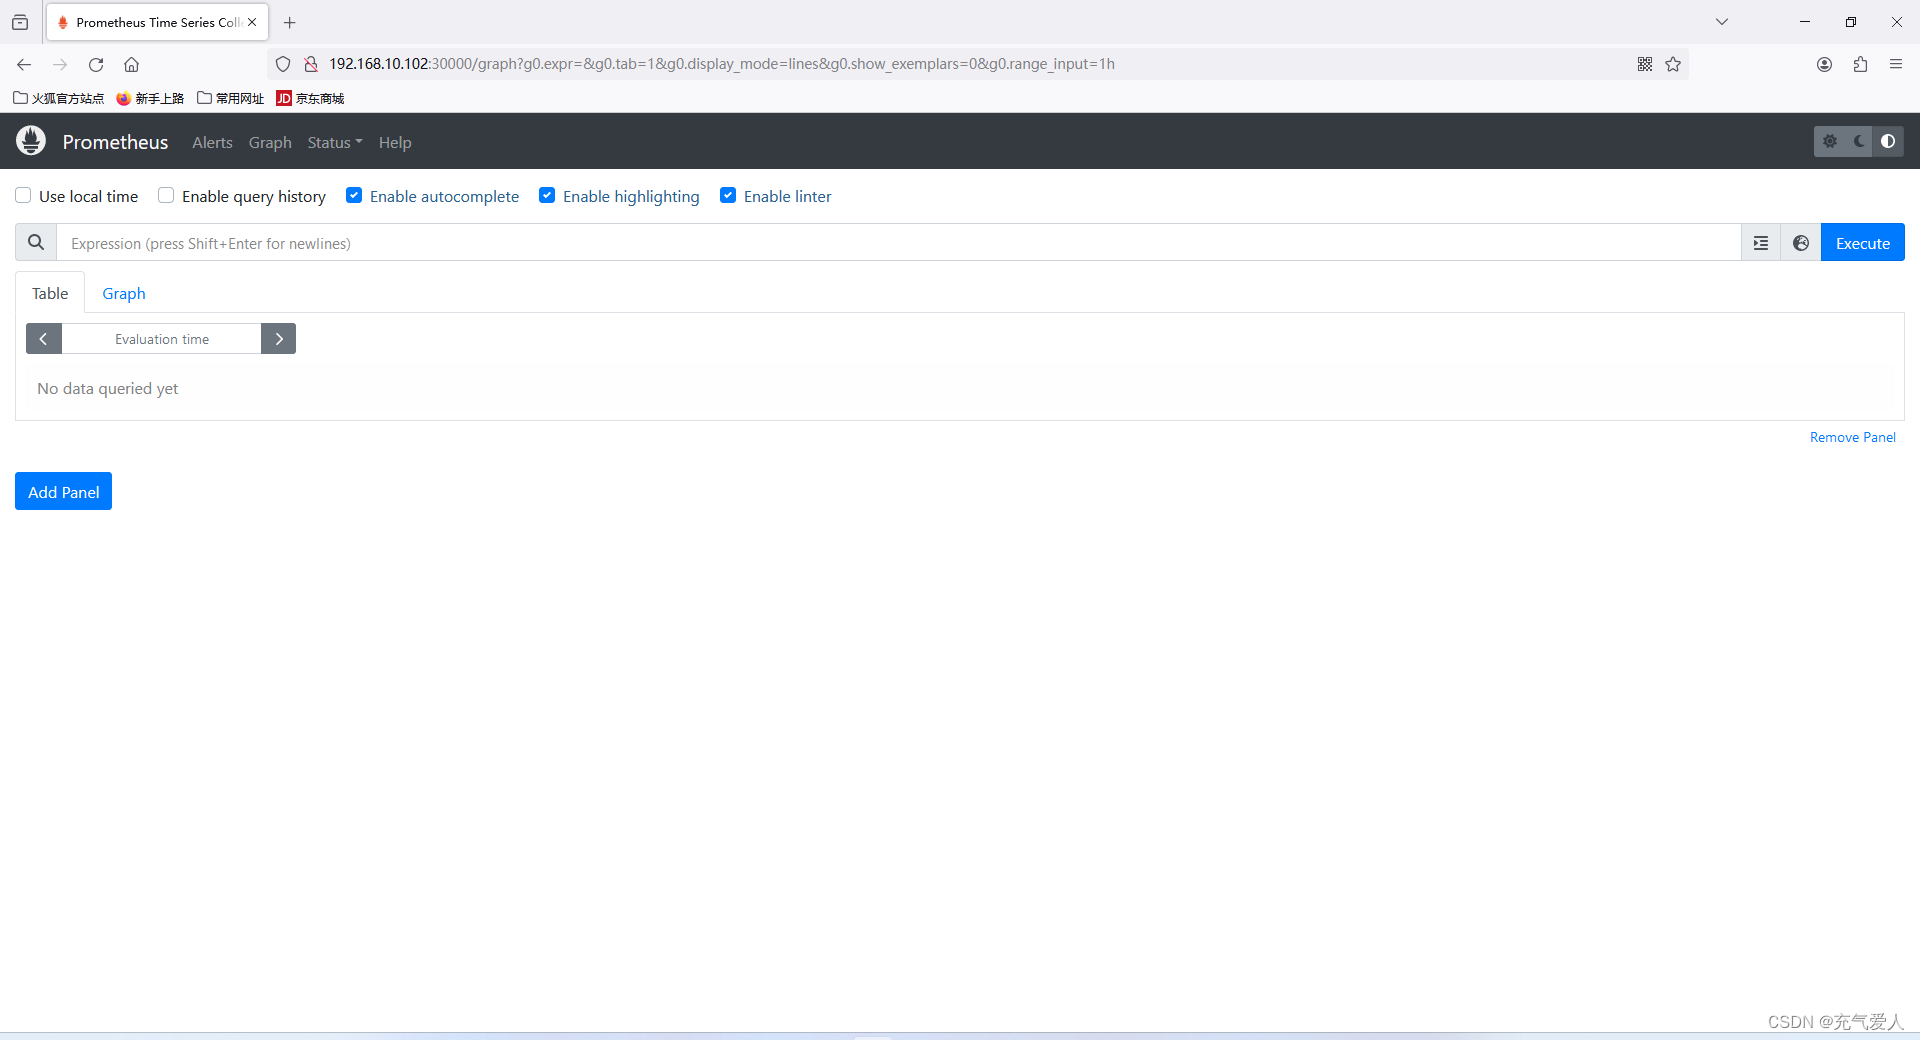Viewport: 1920px width, 1040px height.
Task: Open the Help nav link
Action: (x=395, y=142)
